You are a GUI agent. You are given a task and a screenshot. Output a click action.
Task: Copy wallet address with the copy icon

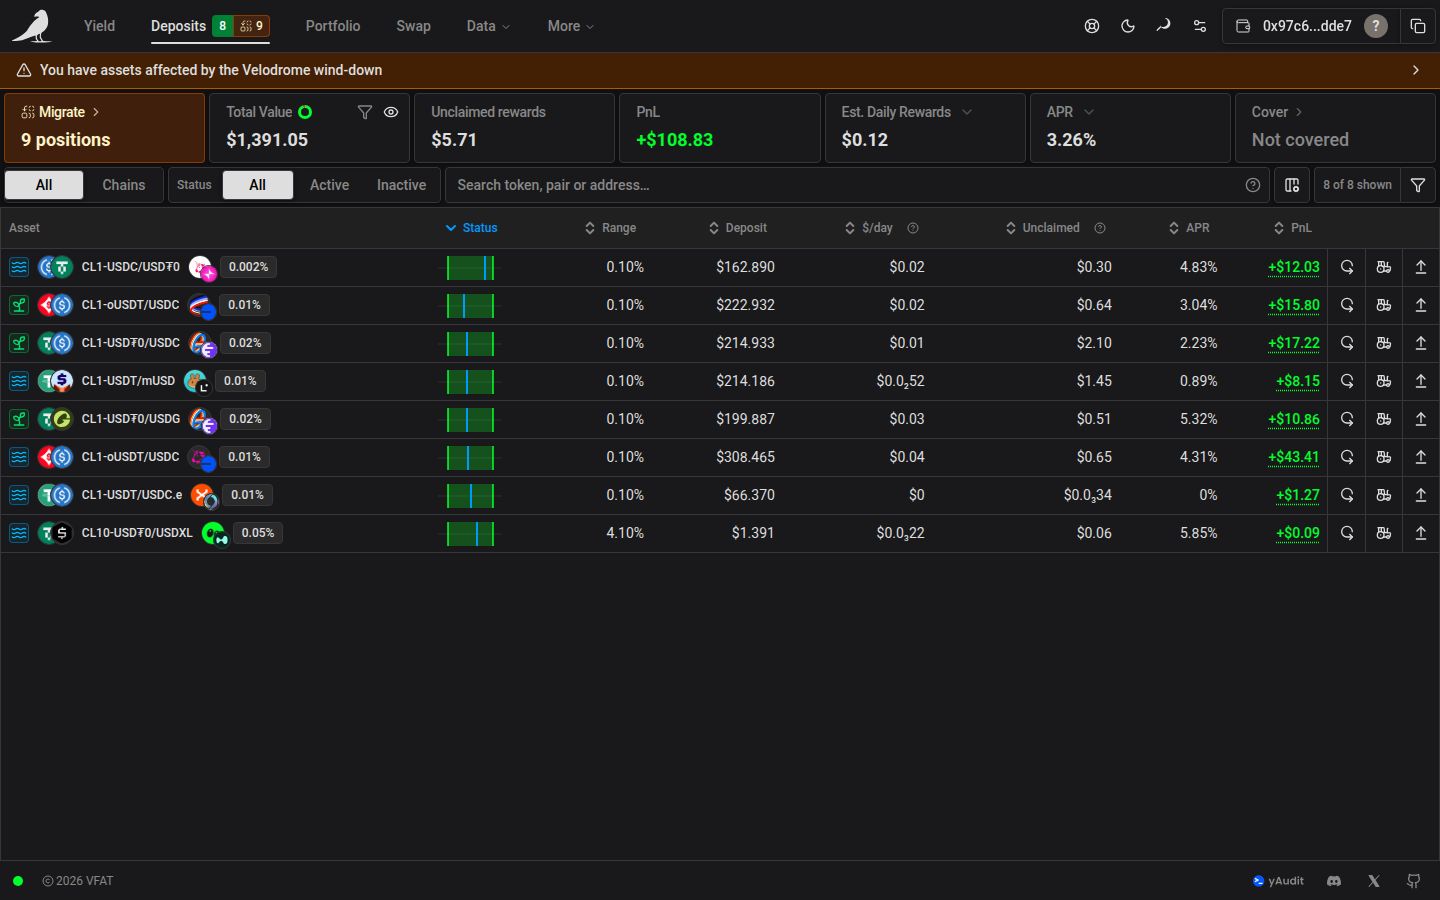pyautogui.click(x=1418, y=26)
